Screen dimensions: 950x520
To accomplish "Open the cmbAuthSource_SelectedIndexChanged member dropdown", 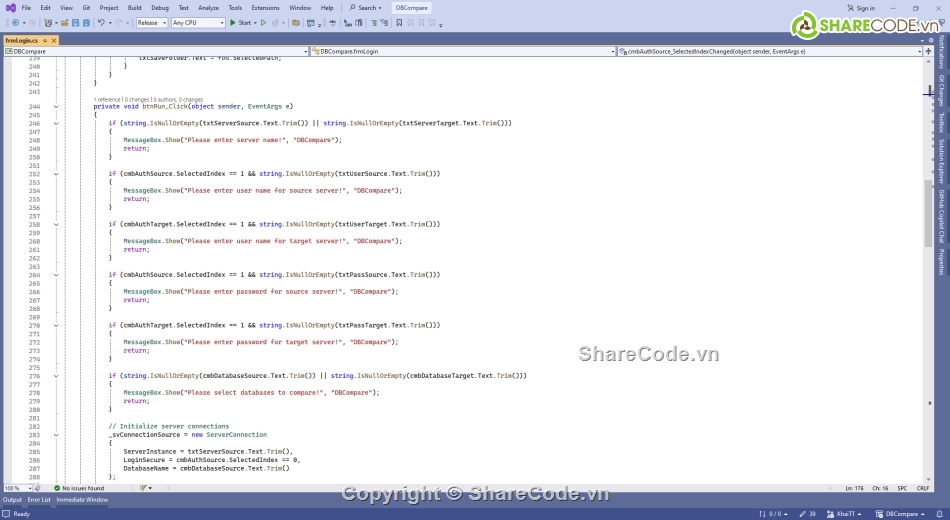I will tap(770, 52).
